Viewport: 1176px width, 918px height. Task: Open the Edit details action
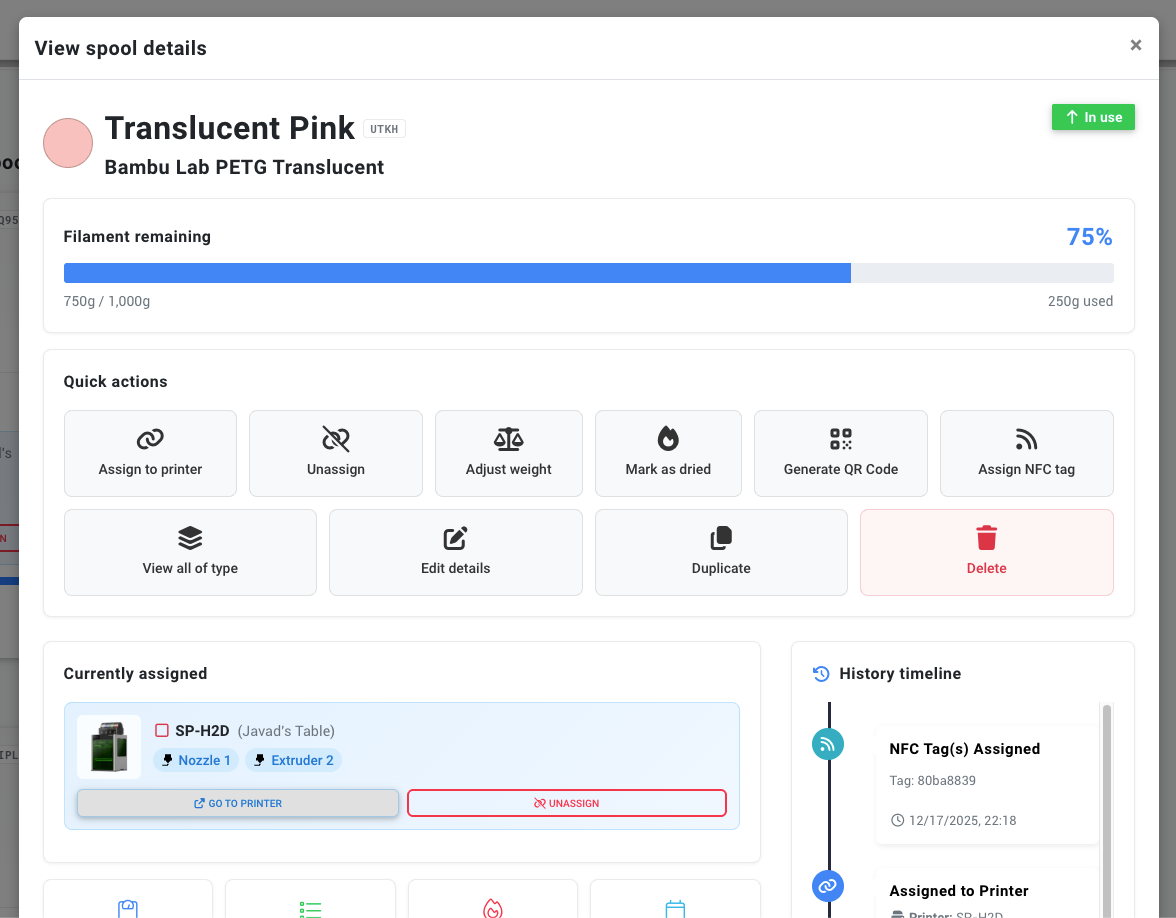(x=455, y=552)
